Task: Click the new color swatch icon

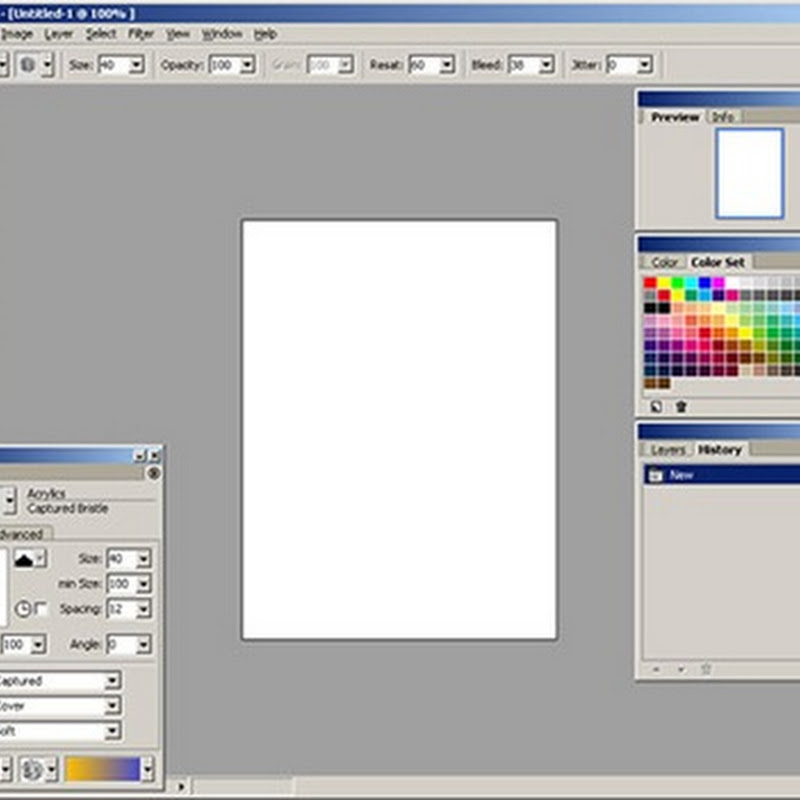Action: (656, 406)
